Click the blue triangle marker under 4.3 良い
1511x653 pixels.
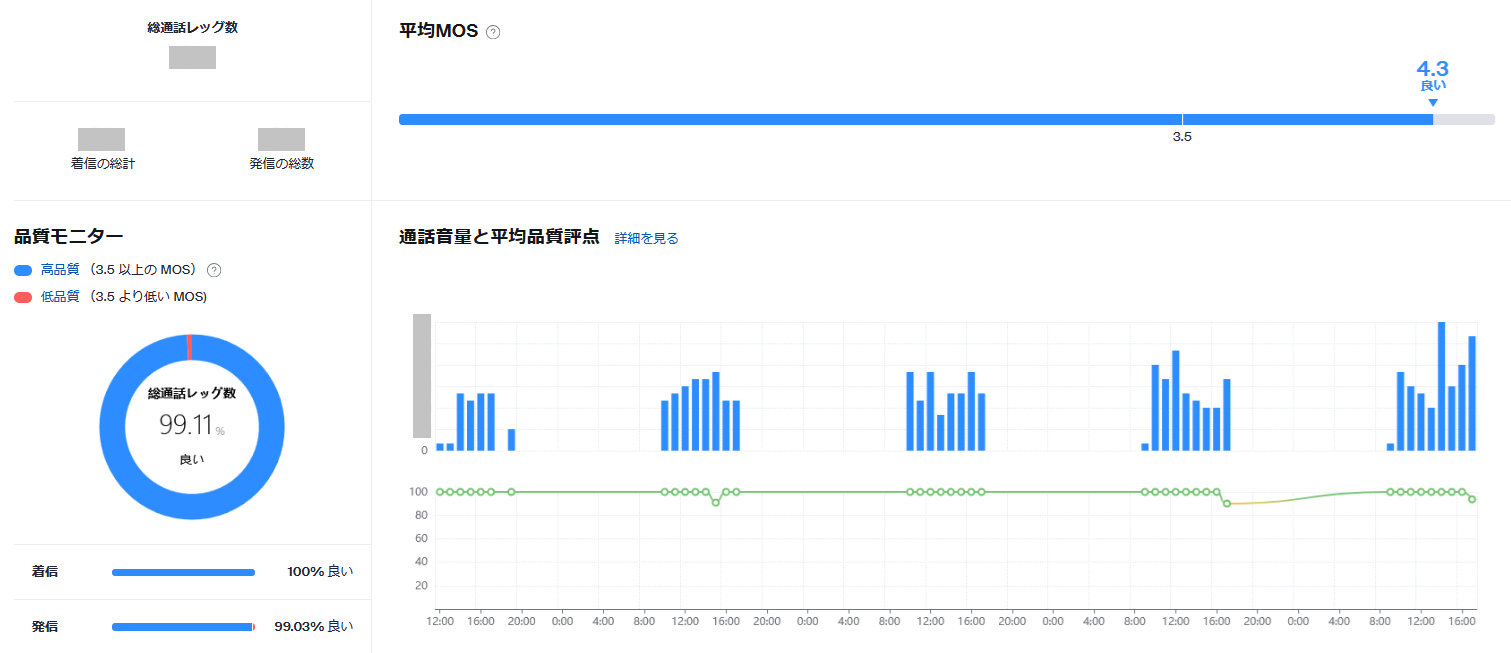coord(1432,102)
